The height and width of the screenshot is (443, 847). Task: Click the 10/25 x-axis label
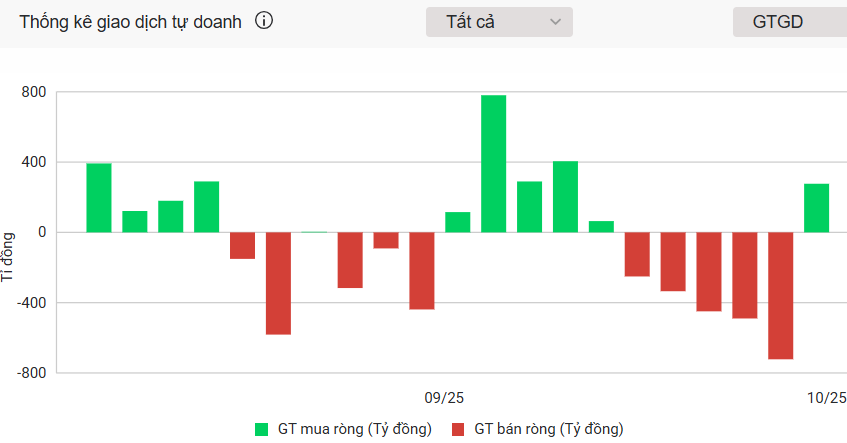(x=826, y=398)
